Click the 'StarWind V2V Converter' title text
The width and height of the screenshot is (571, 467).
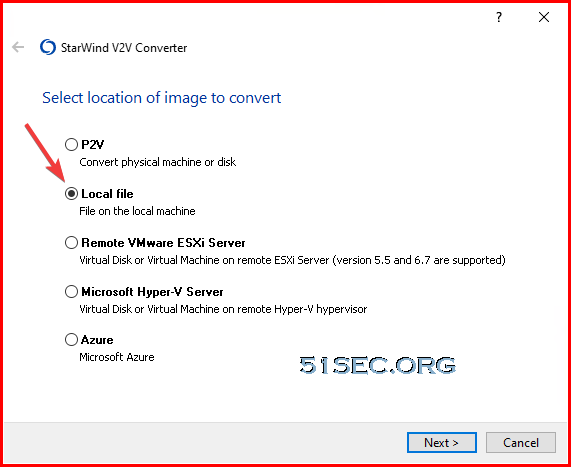[124, 48]
